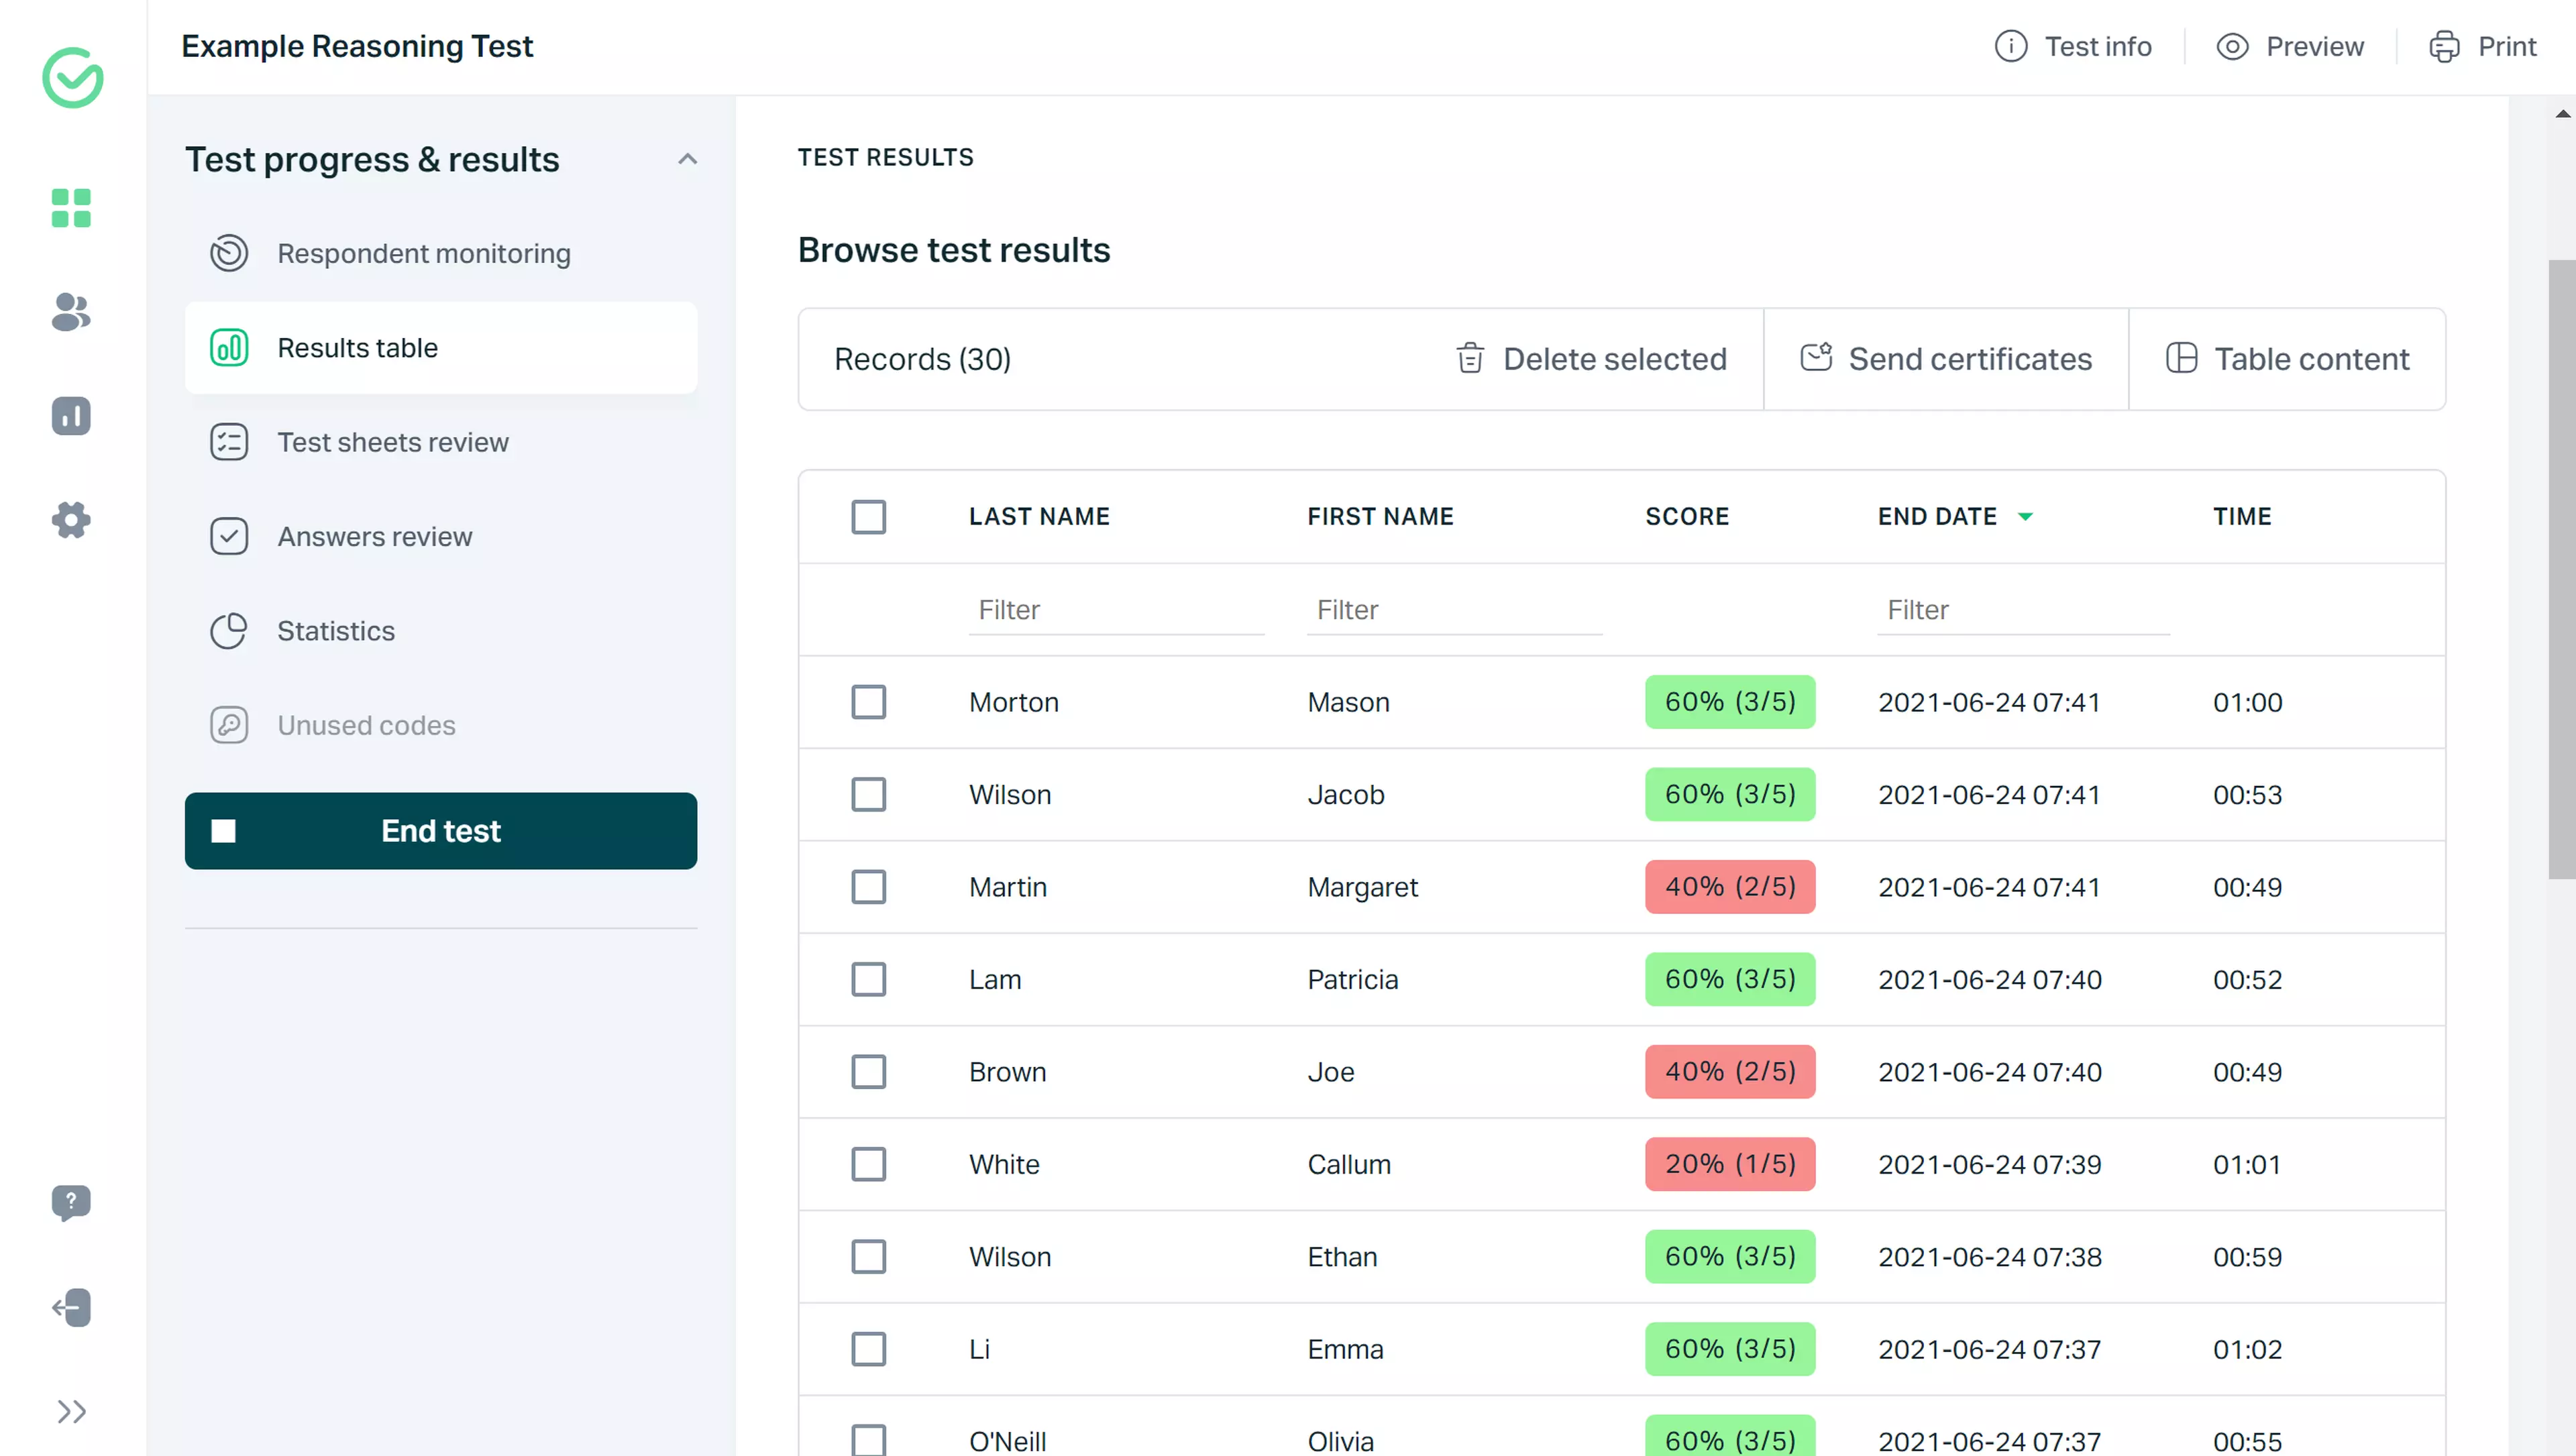This screenshot has height=1456, width=2576.
Task: Tick the select-all header checkbox
Action: pos(868,517)
